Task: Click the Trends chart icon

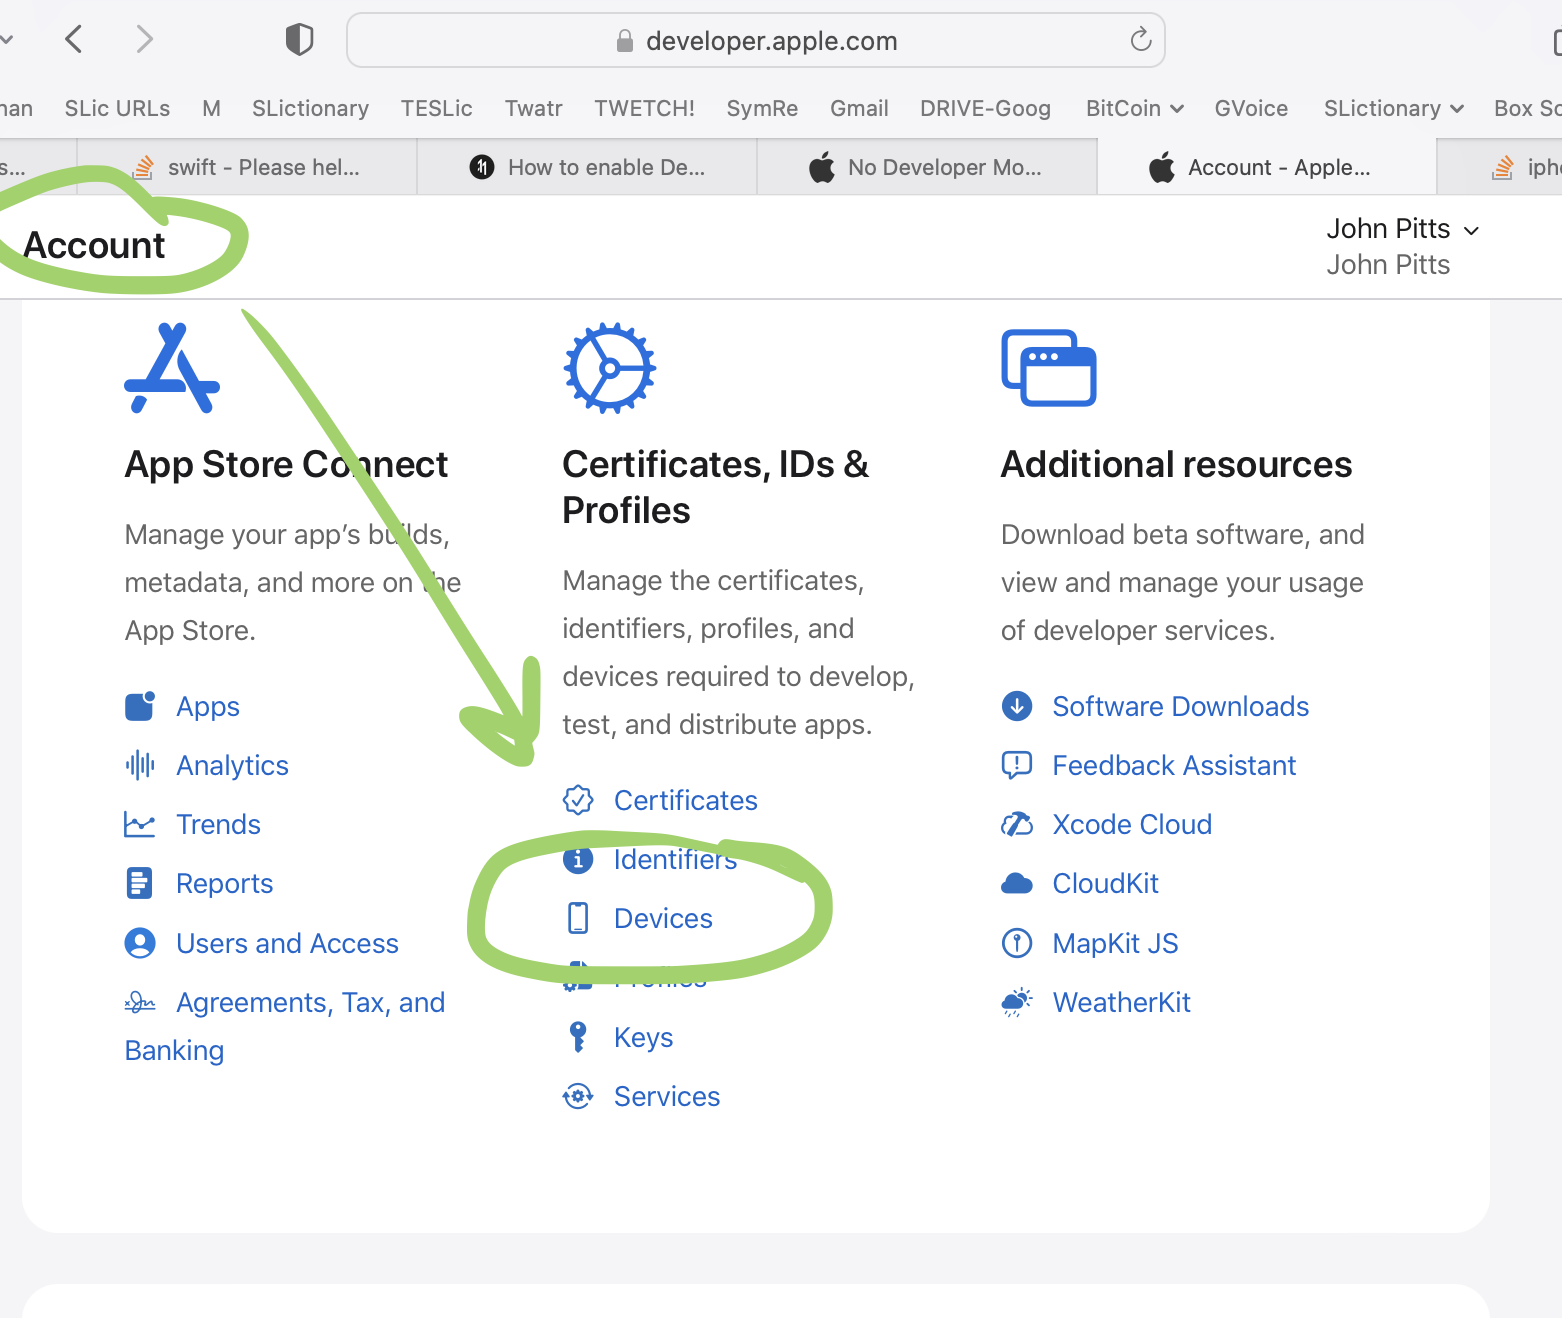Action: (x=140, y=824)
